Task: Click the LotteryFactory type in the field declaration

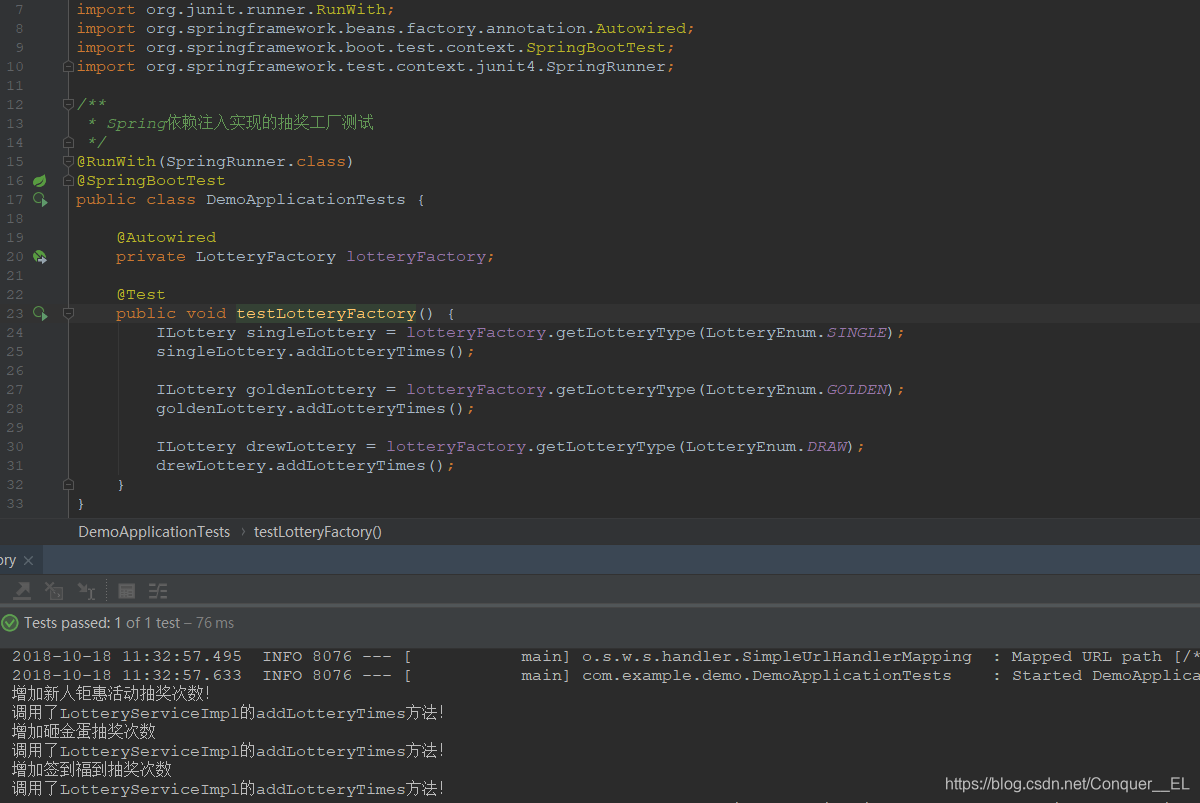Action: tap(266, 257)
